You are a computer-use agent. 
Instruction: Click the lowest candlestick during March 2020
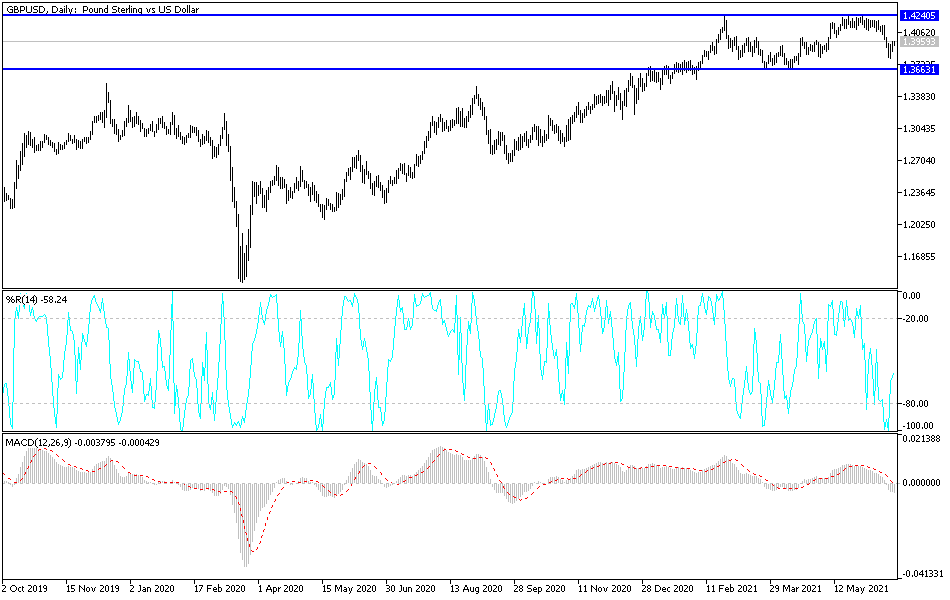242,270
